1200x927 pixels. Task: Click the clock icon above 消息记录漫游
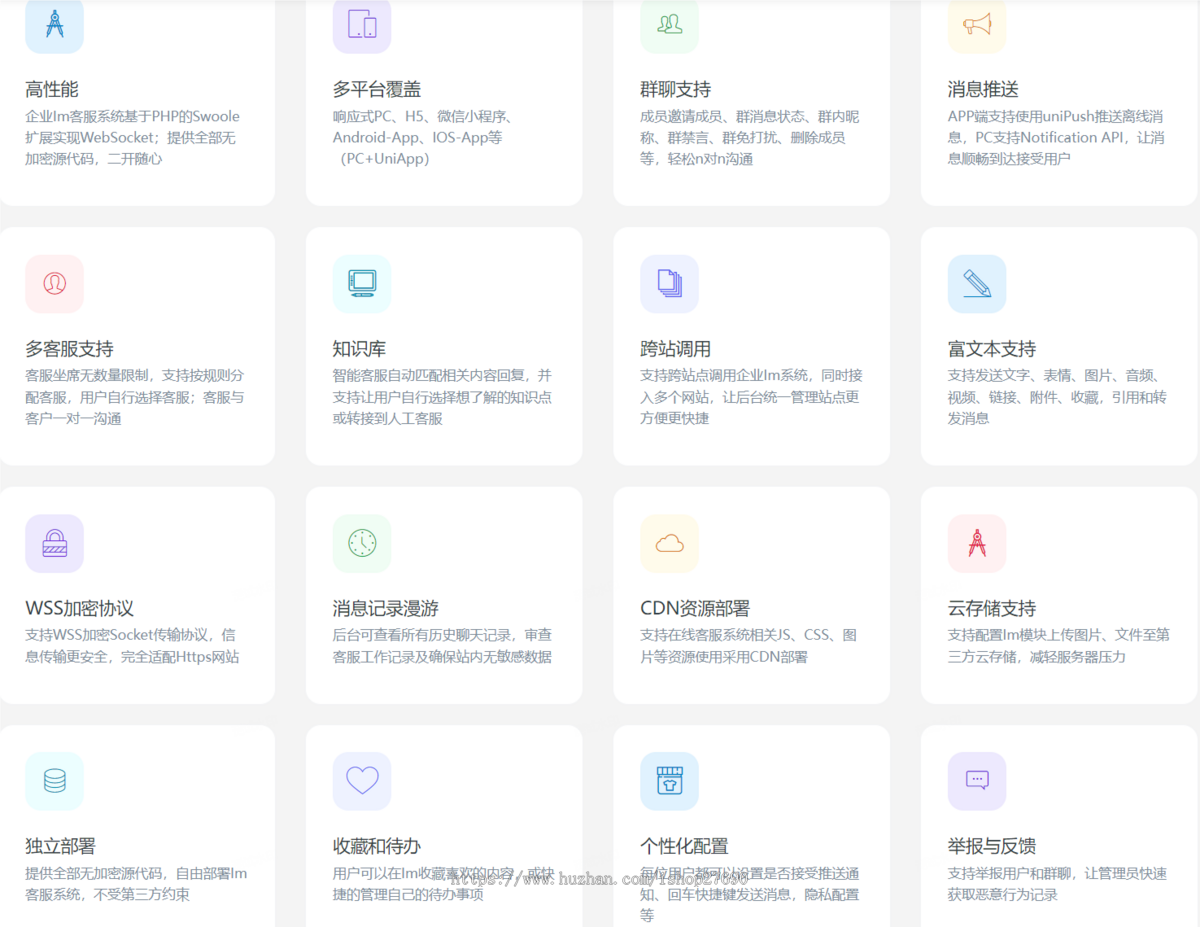click(362, 543)
